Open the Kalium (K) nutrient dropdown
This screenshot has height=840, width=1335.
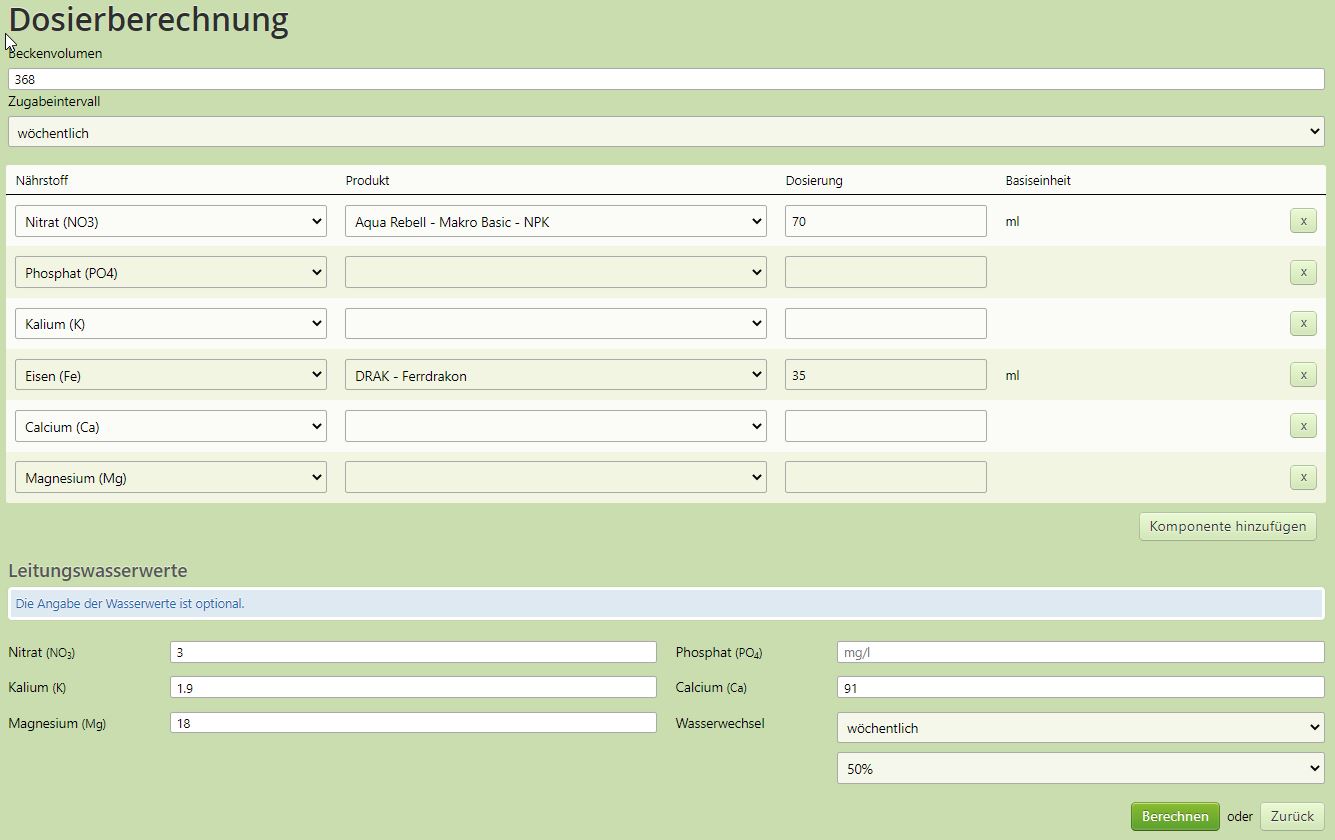pyautogui.click(x=171, y=323)
